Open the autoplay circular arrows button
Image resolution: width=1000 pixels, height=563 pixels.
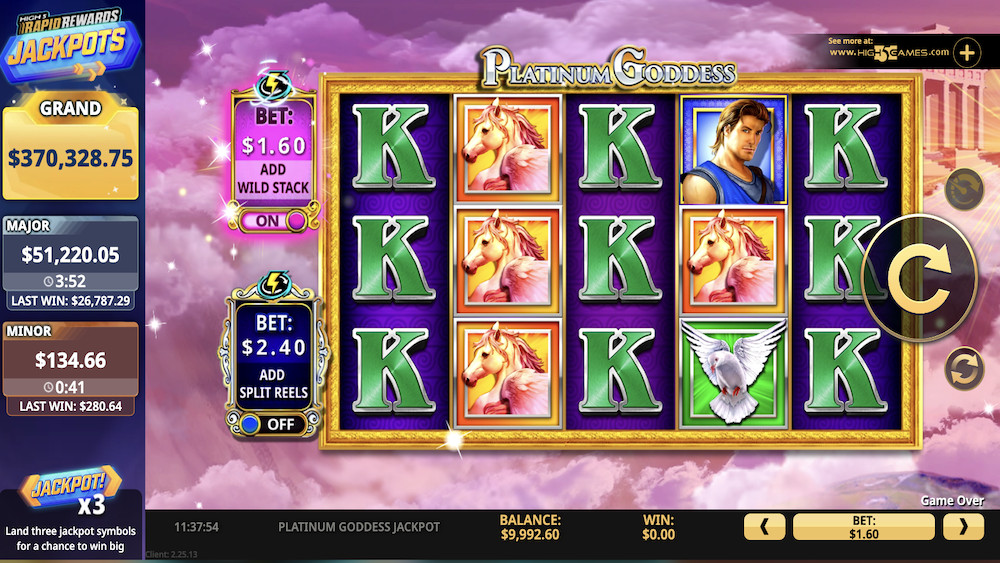coord(964,369)
